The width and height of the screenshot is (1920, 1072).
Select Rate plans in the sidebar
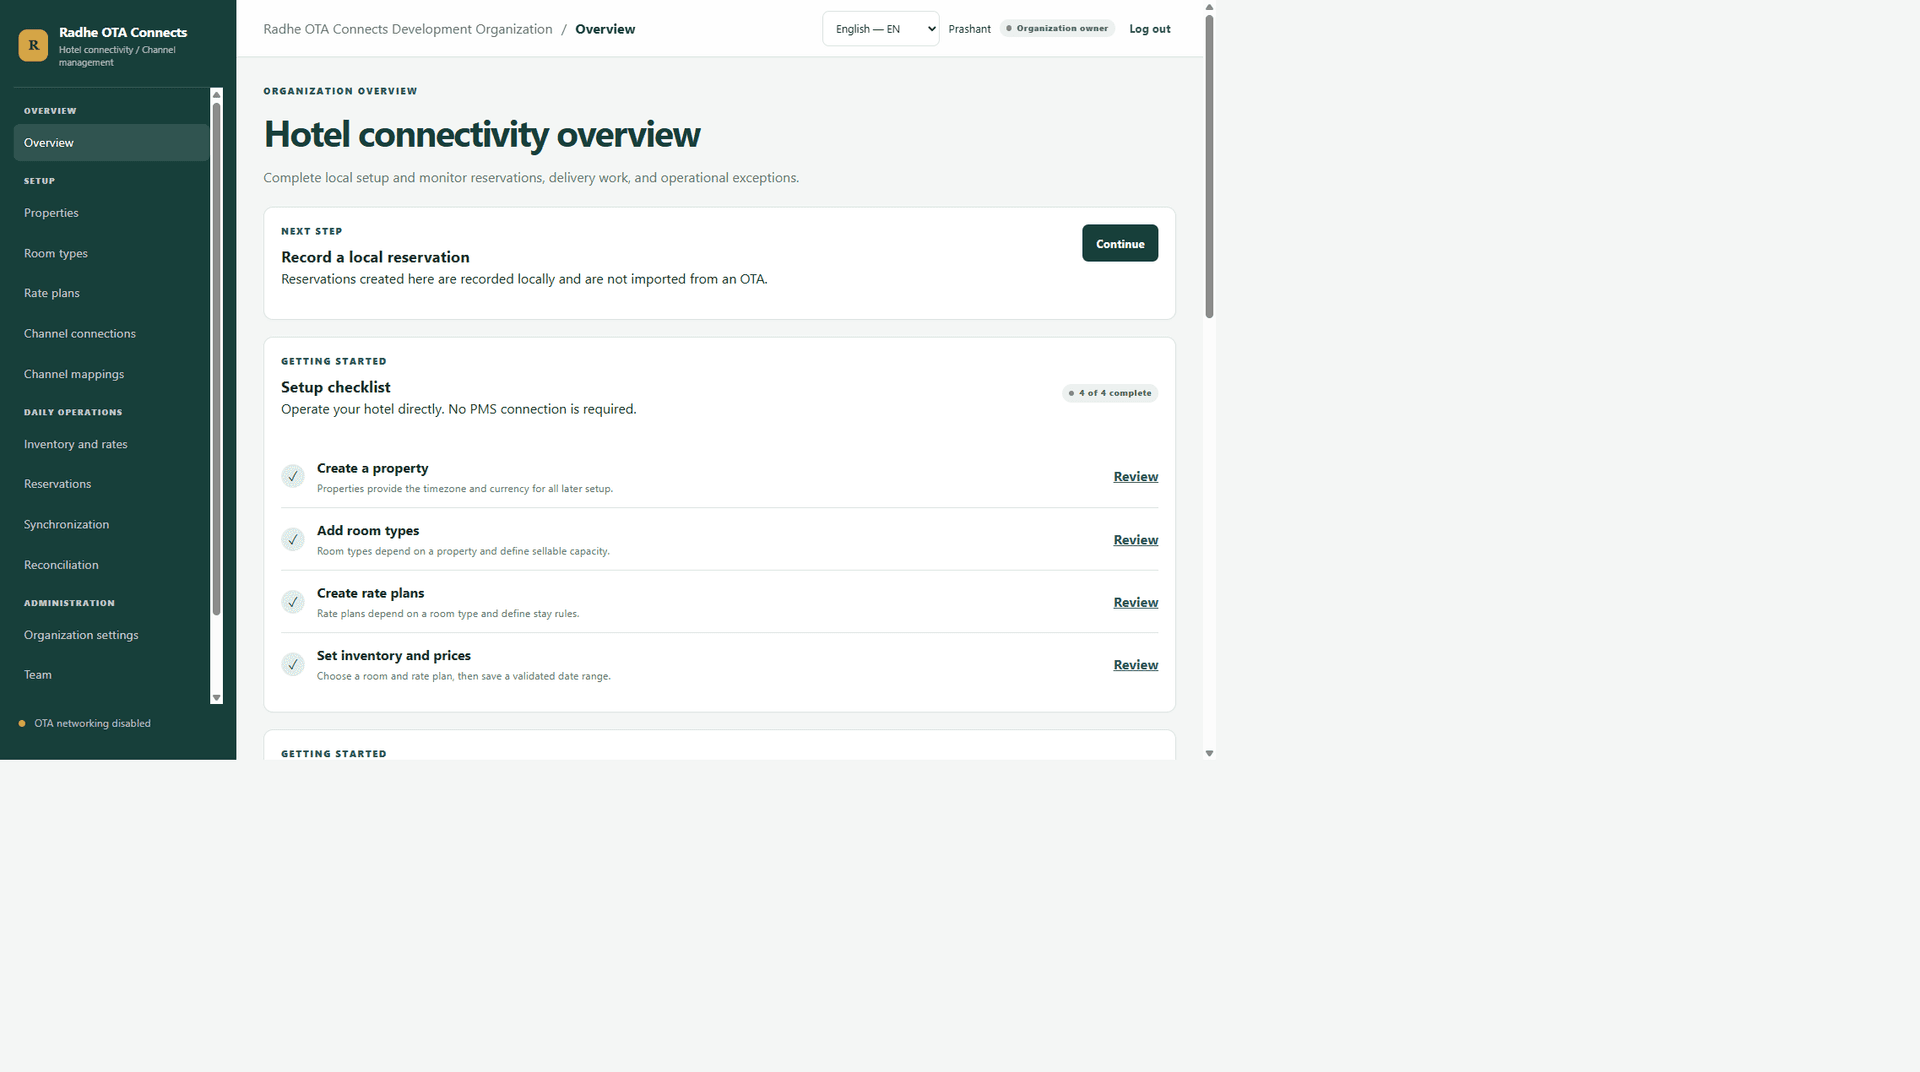pos(111,293)
